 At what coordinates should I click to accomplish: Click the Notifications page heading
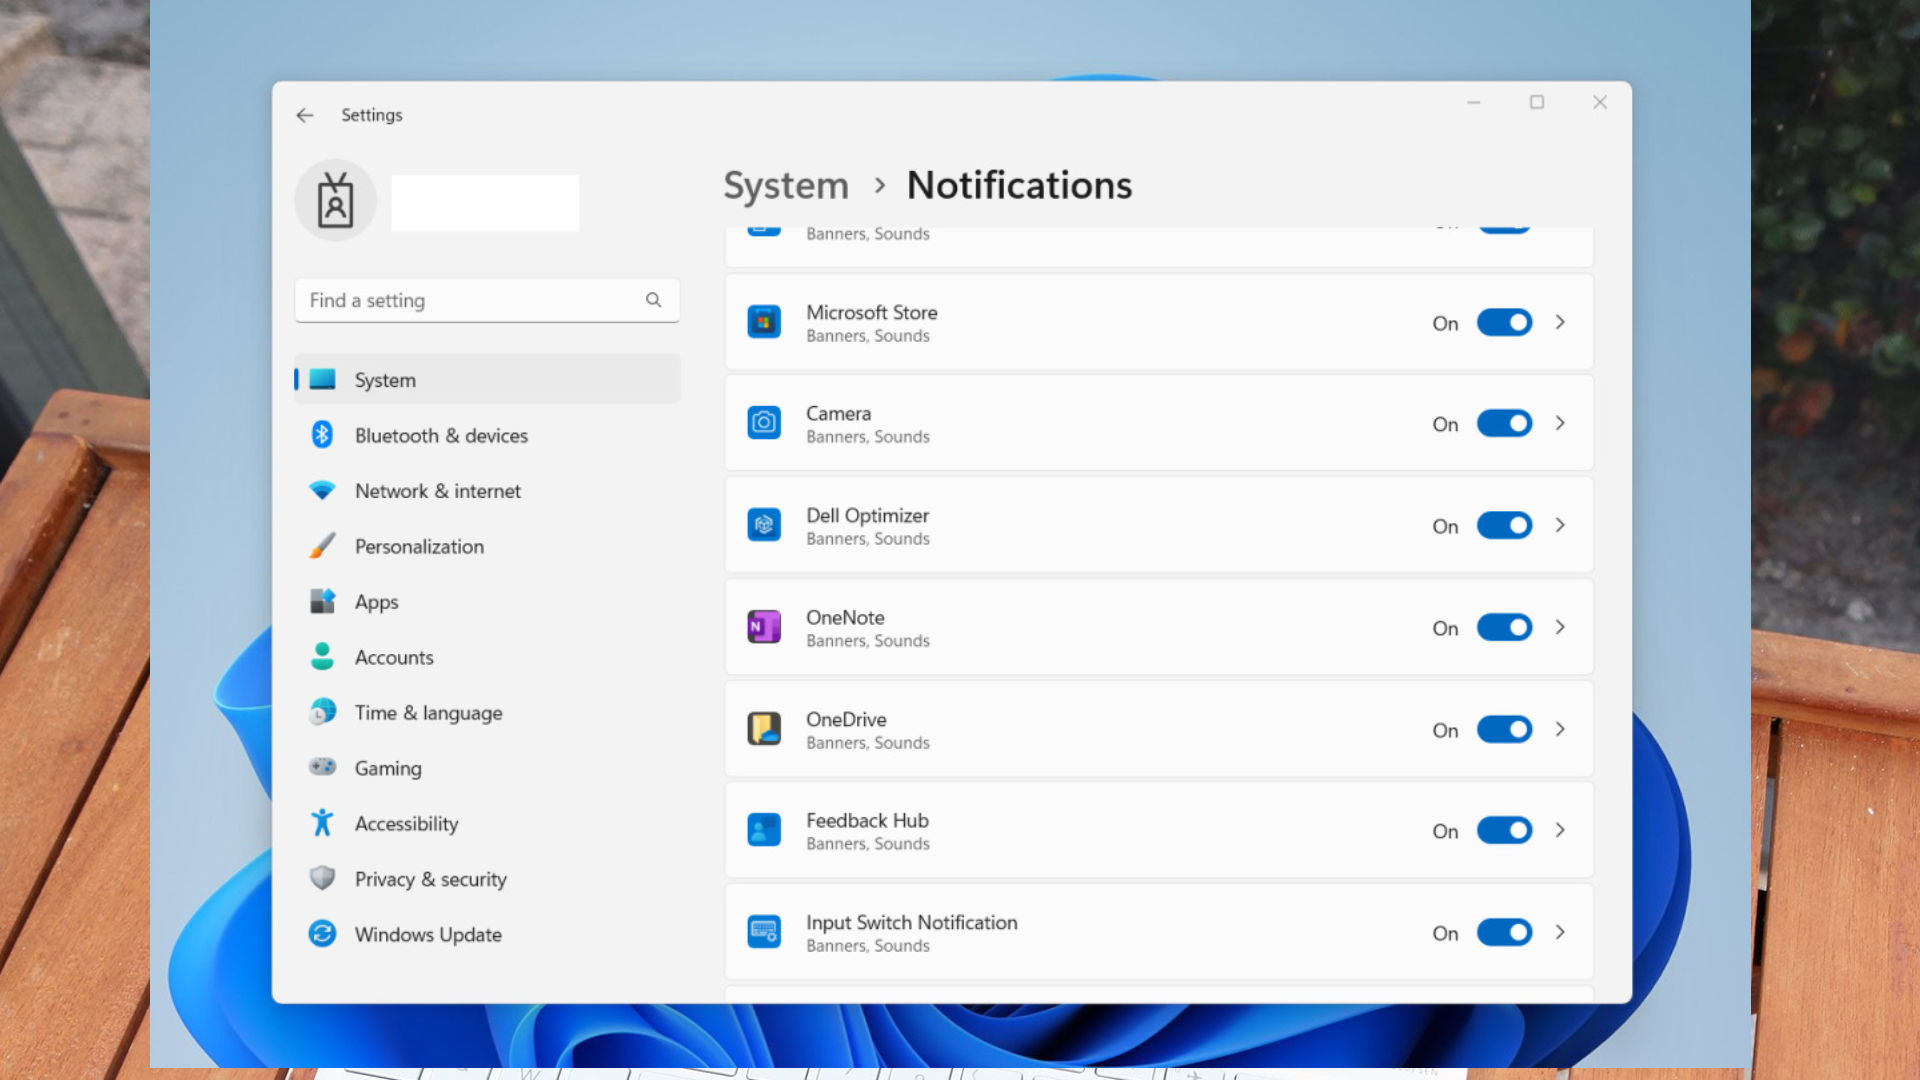pos(1019,186)
